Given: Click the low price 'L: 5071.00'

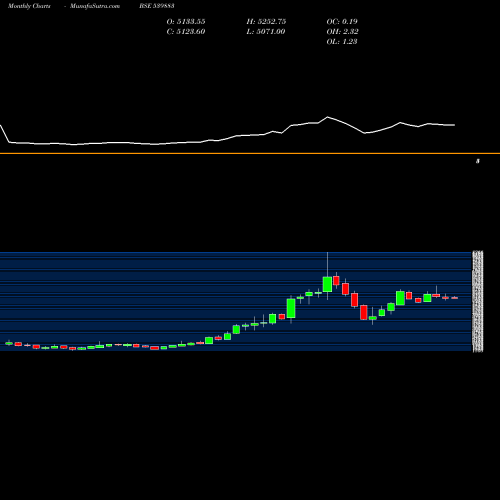Looking at the screenshot, I should pos(266,32).
